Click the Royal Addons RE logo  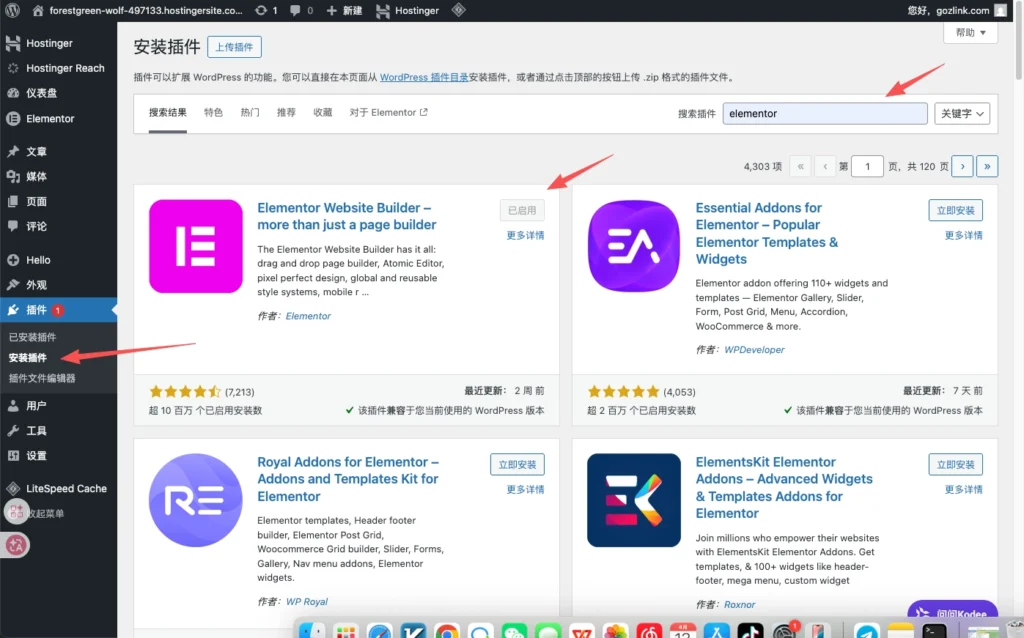click(195, 500)
